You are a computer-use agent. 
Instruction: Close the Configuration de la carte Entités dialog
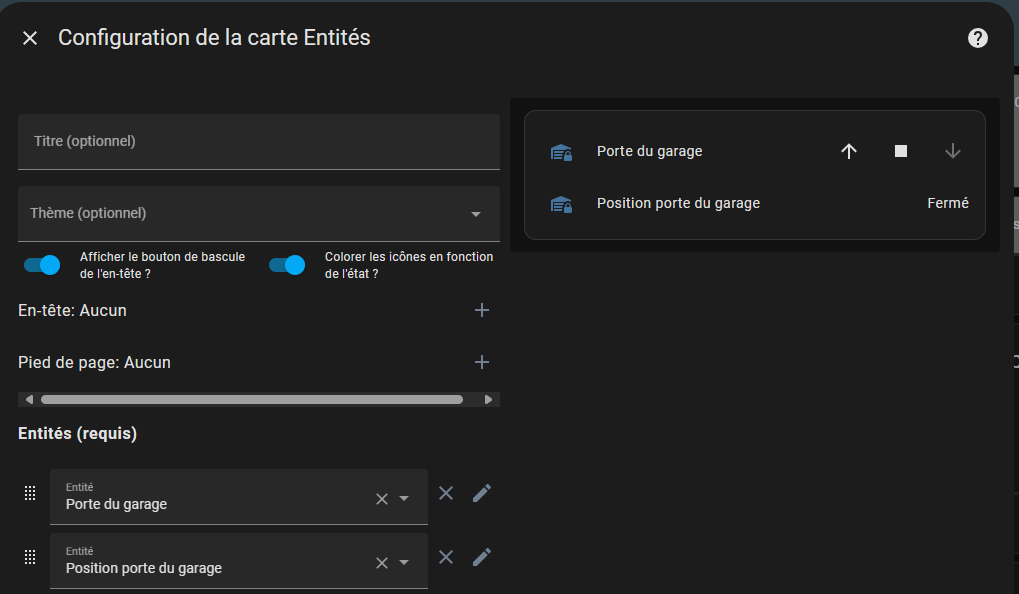coord(30,38)
